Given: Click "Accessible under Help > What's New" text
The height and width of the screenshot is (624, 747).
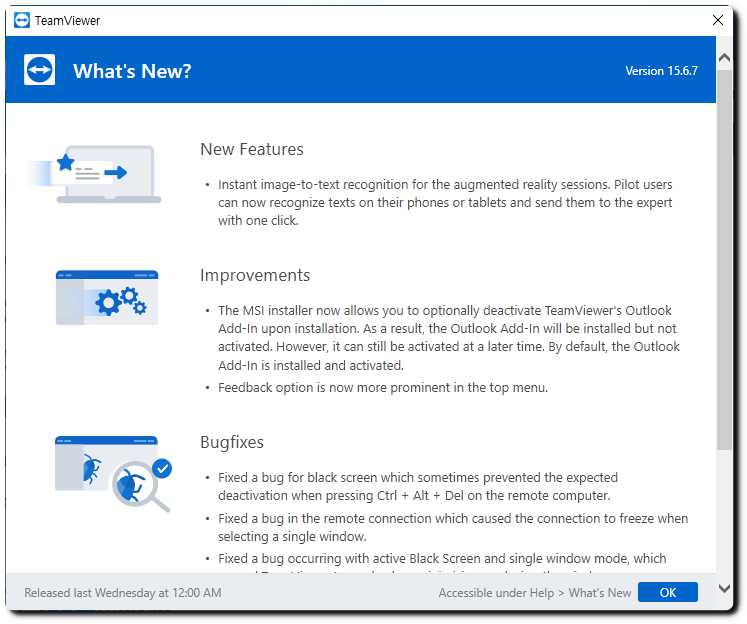Looking at the screenshot, I should click(x=535, y=593).
